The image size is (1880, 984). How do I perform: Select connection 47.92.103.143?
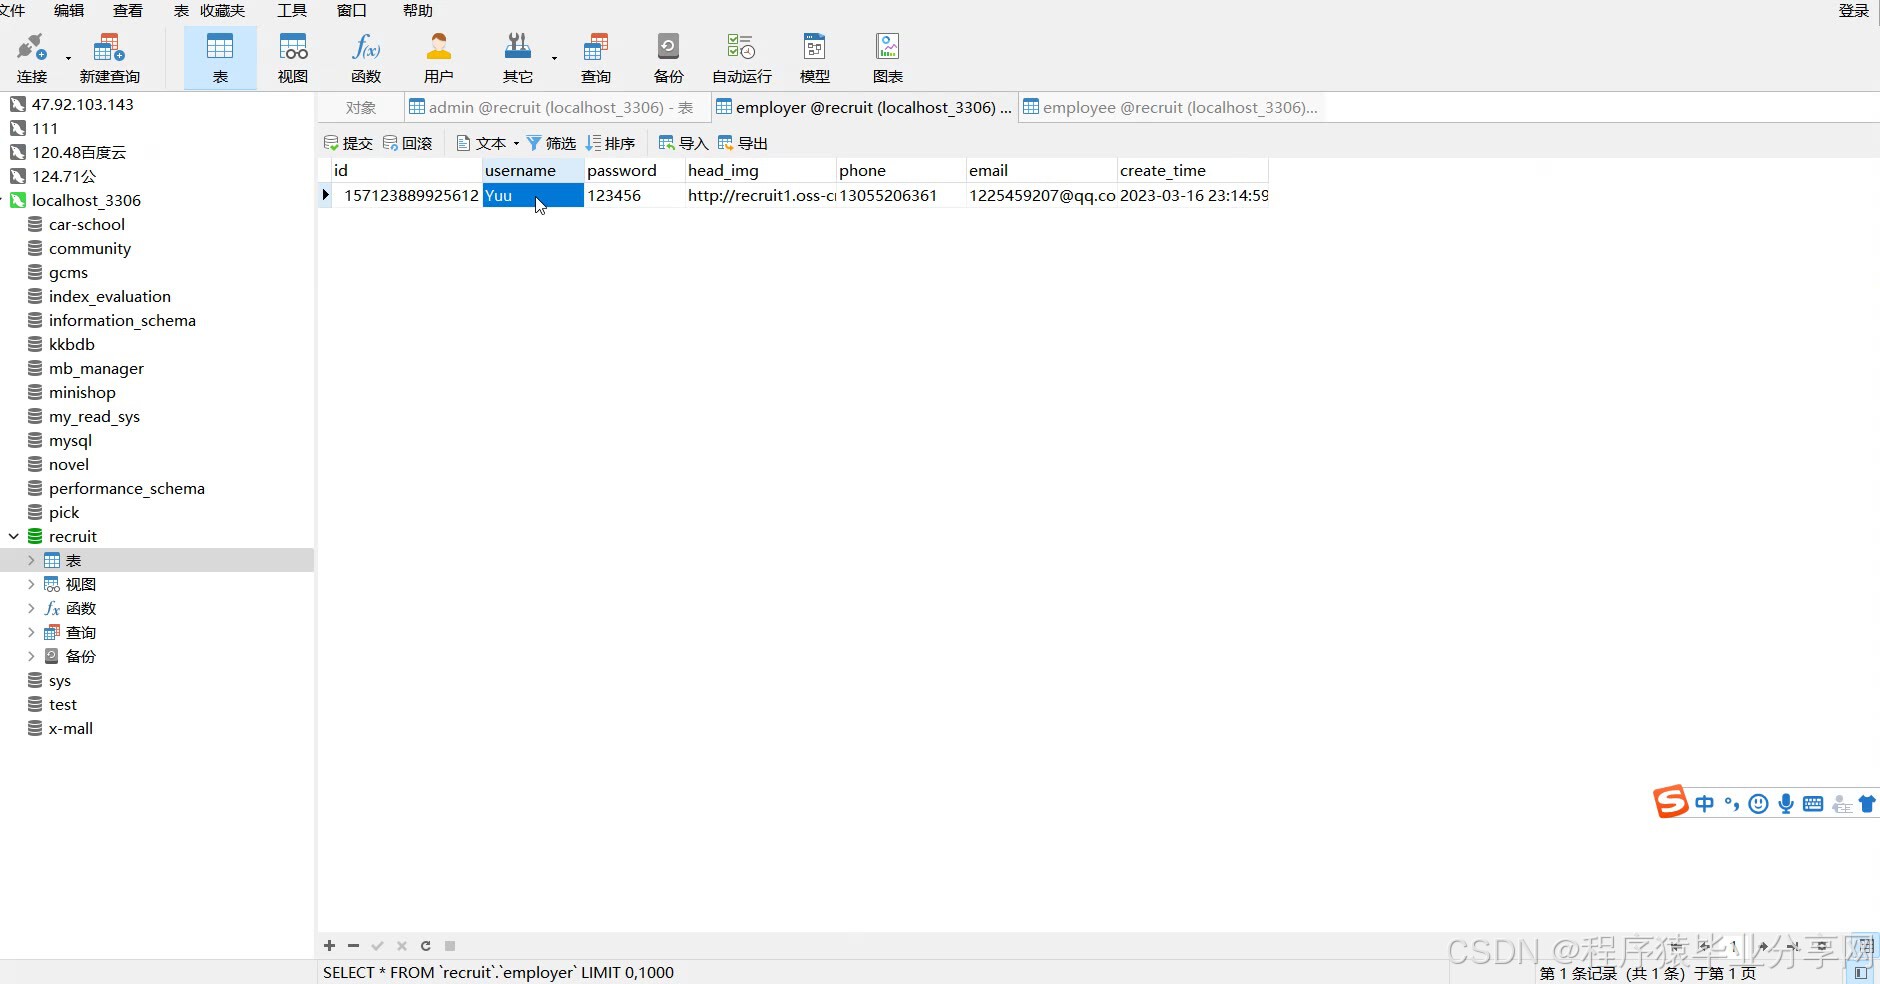click(82, 104)
